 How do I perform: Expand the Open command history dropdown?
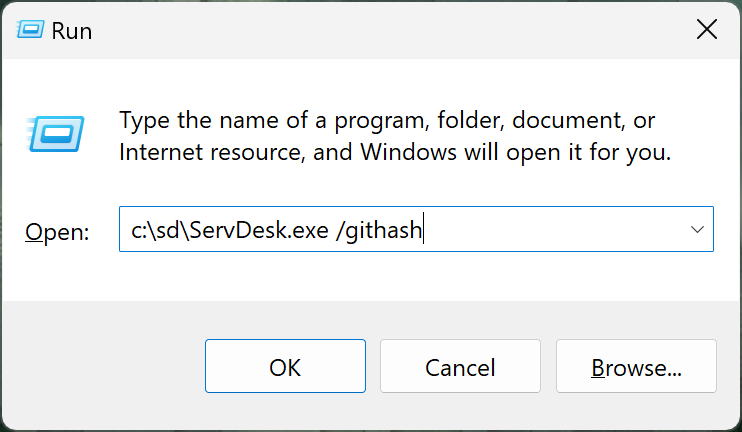point(697,230)
